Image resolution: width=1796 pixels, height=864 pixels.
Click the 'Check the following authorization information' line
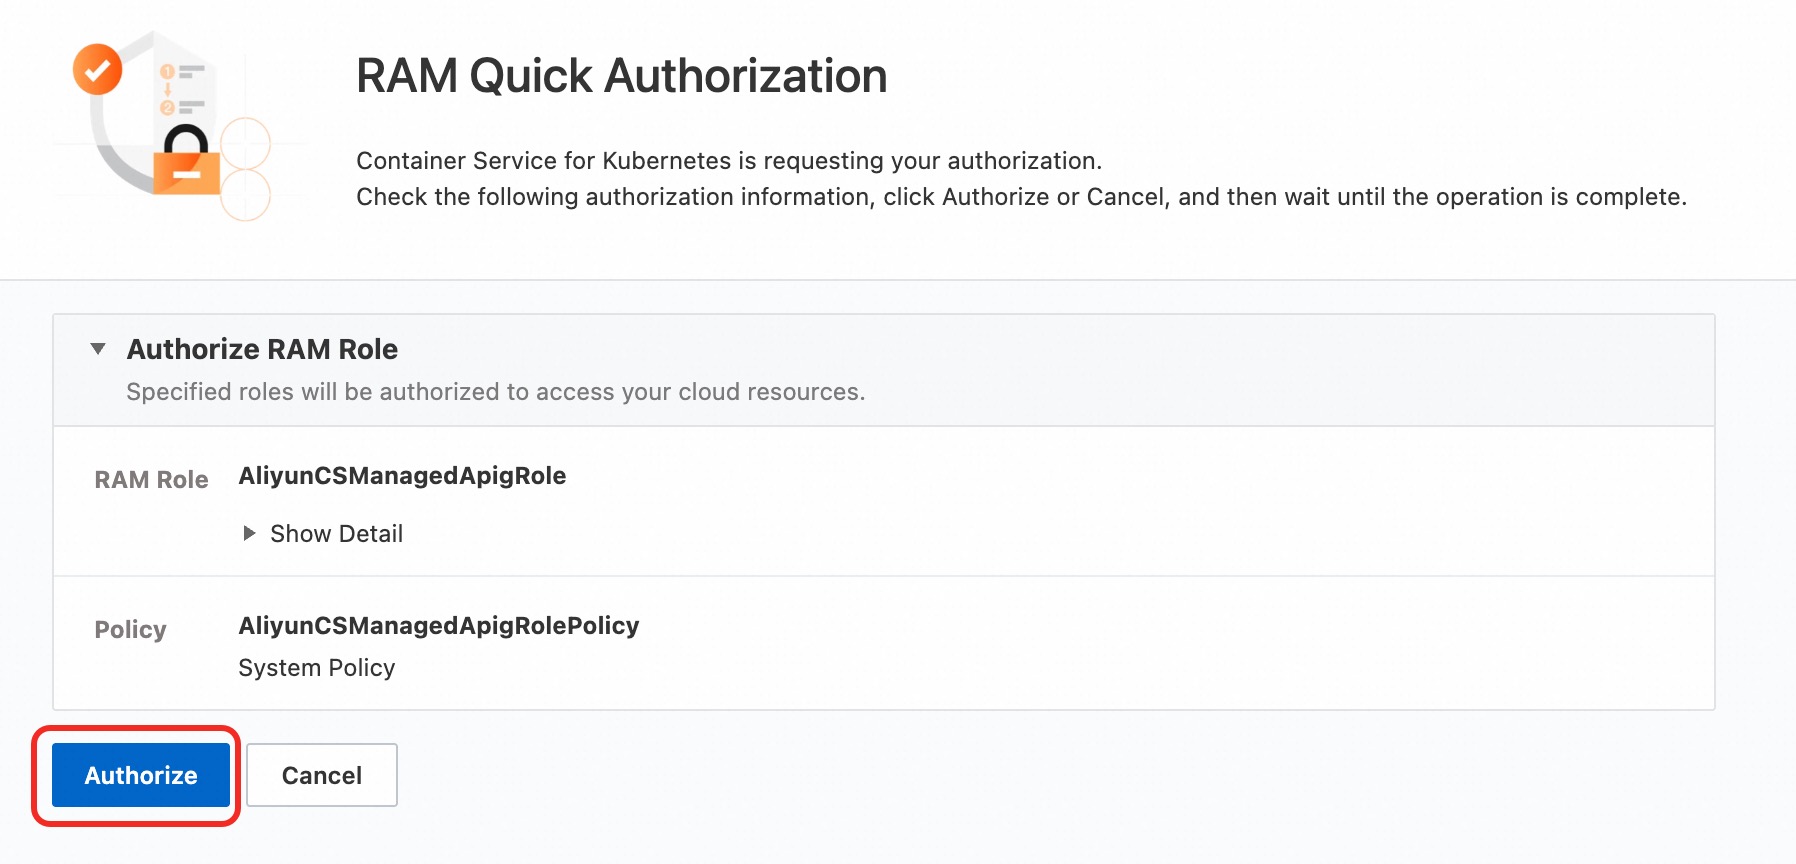[1020, 197]
